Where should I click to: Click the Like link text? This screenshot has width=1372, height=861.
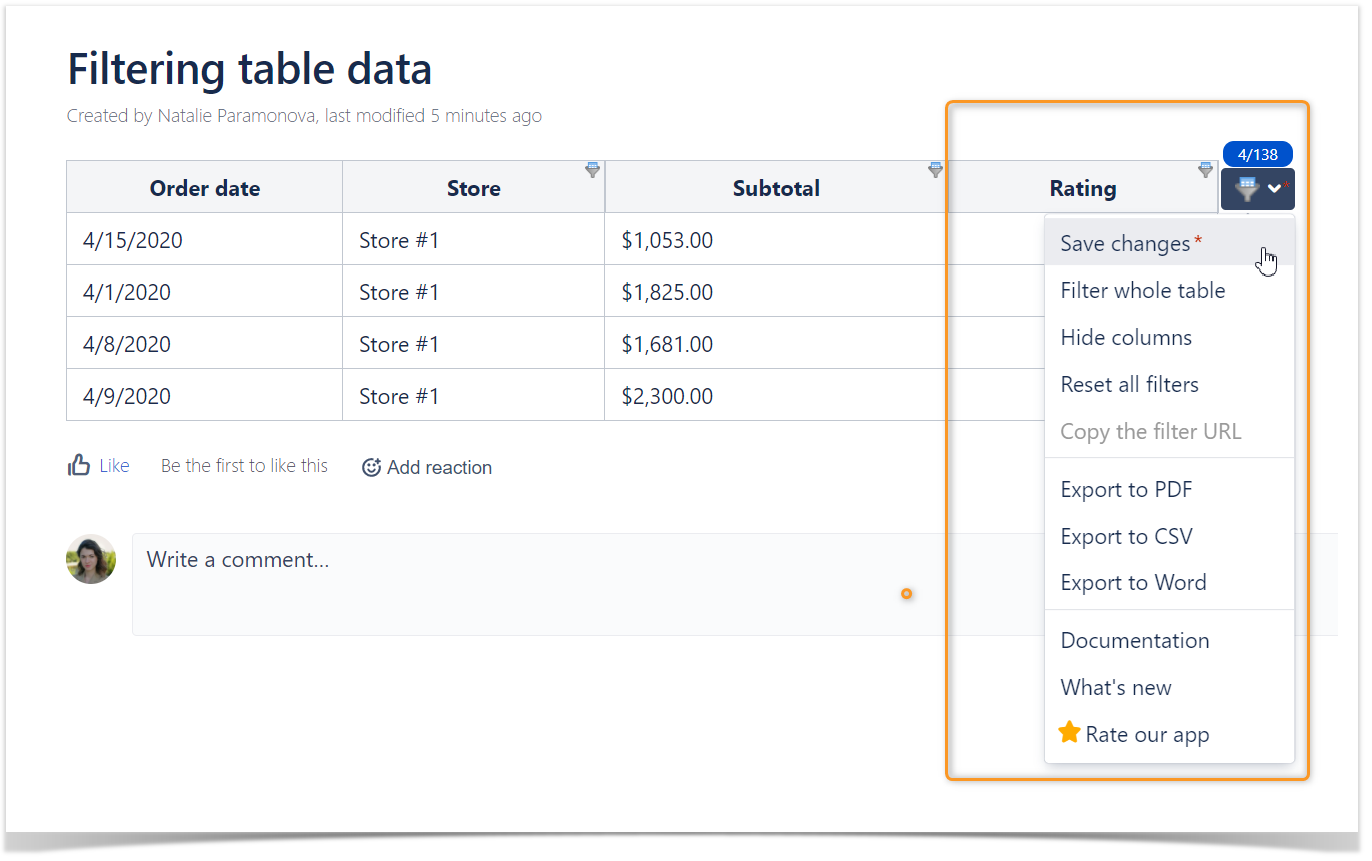click(114, 466)
